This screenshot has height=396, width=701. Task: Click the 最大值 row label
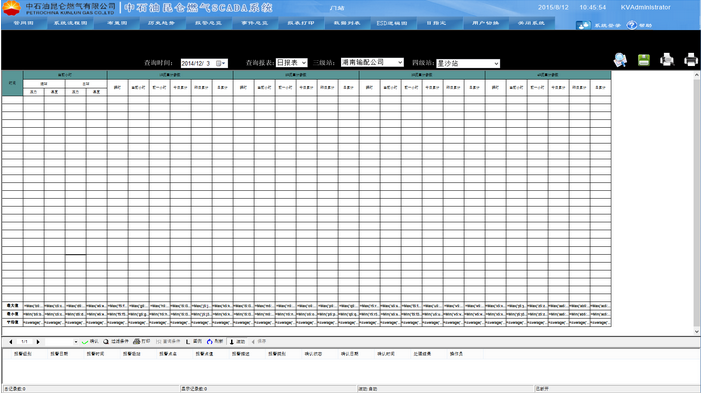point(12,306)
